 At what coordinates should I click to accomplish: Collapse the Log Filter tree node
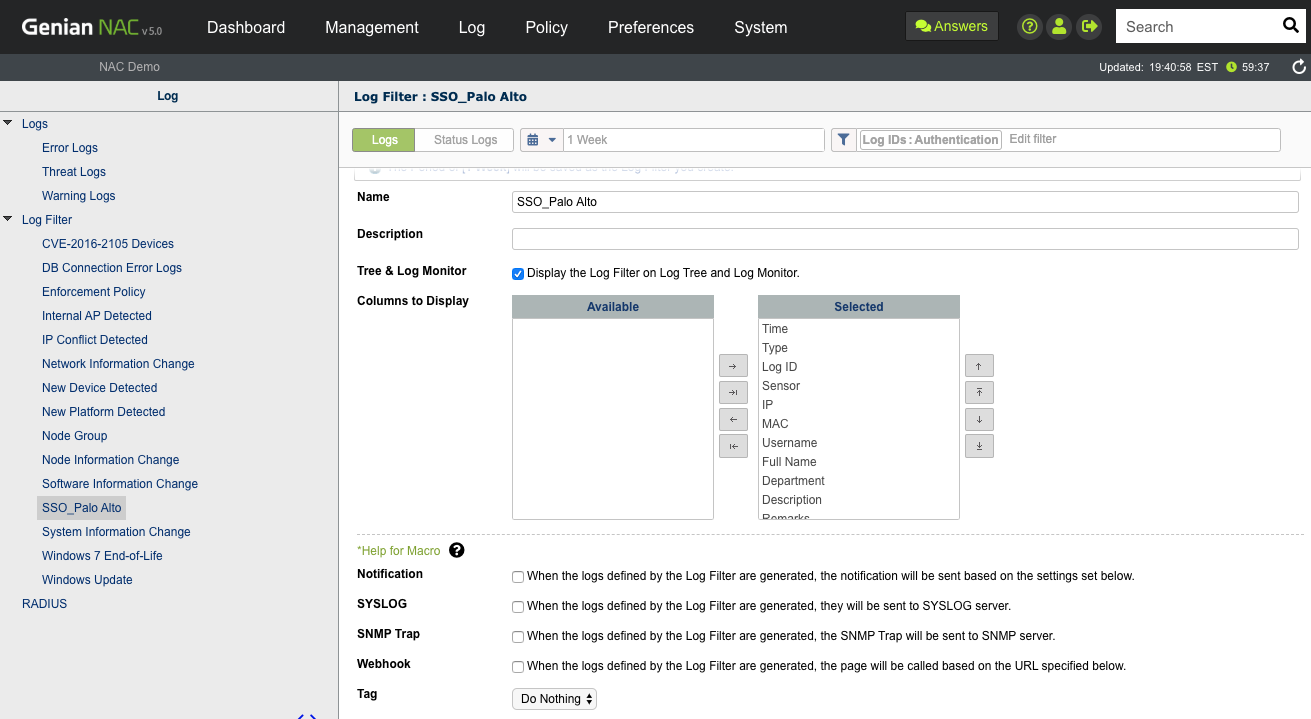[8, 219]
